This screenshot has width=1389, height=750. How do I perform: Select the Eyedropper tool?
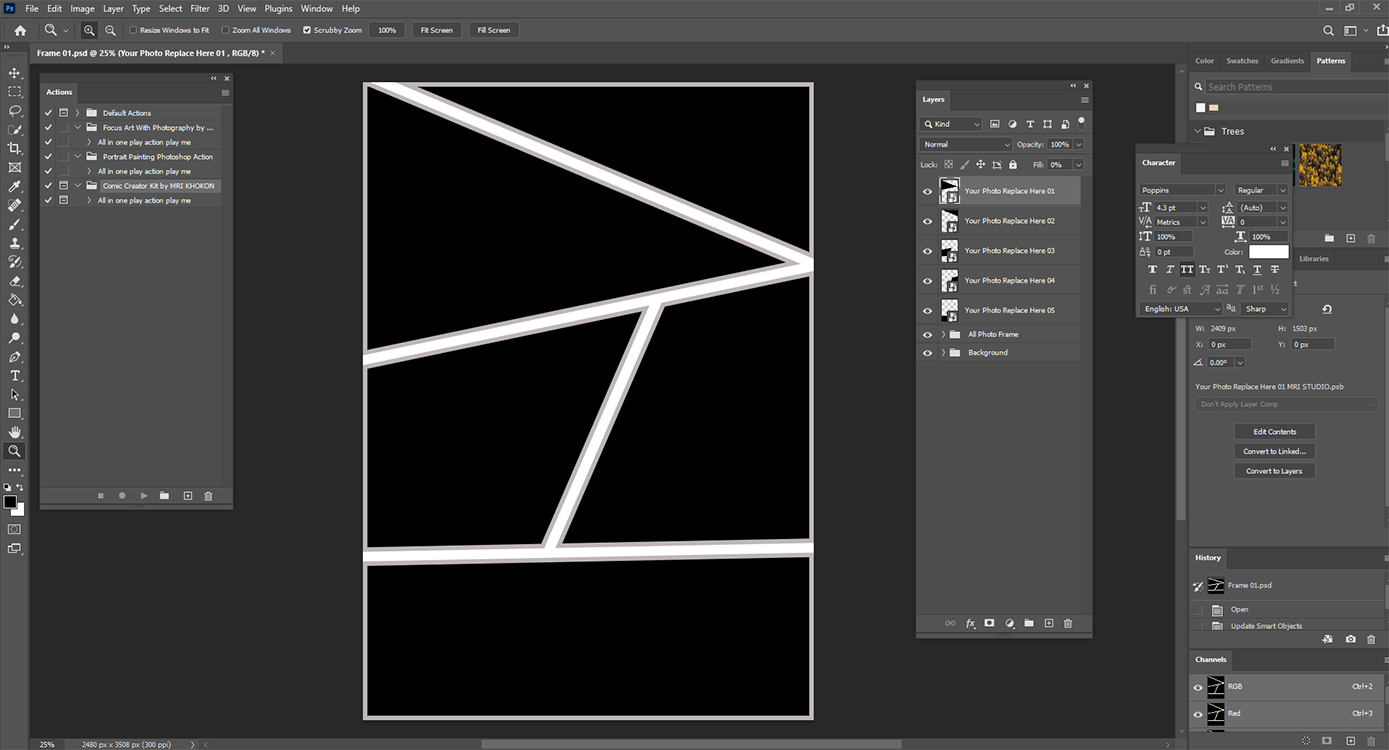[14, 186]
